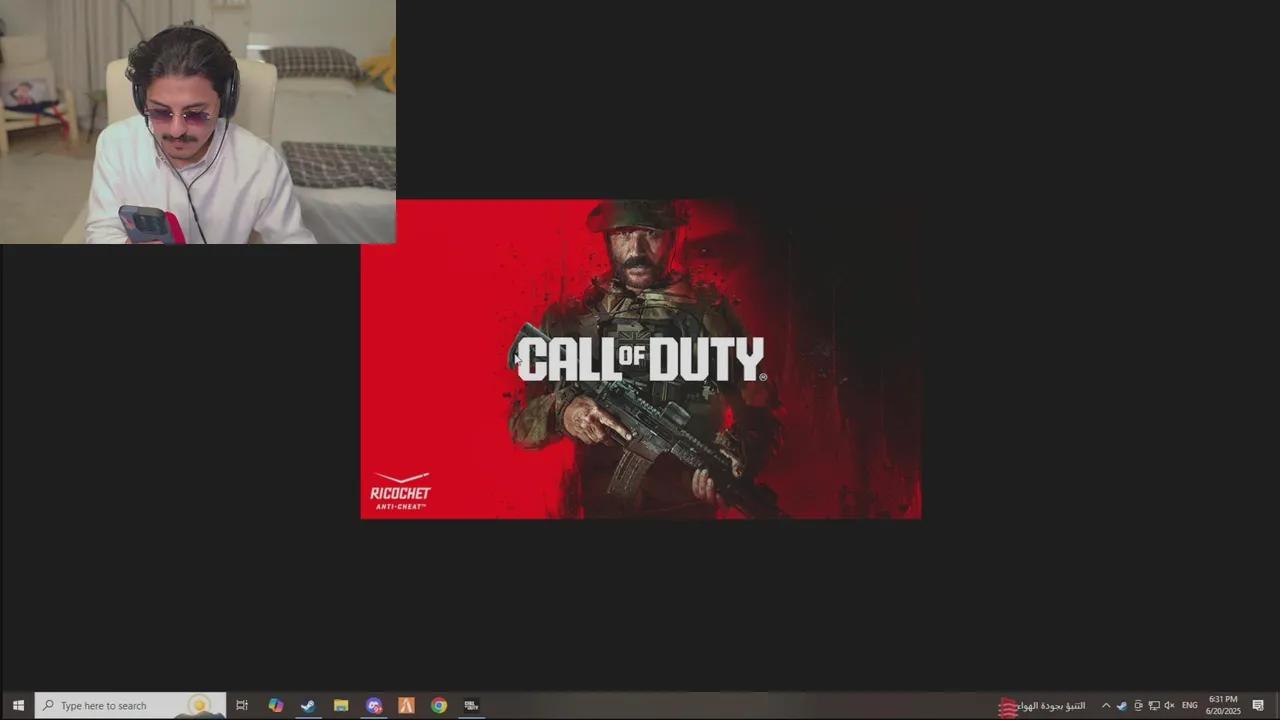The image size is (1280, 720).
Task: Open the Steam tray icon
Action: (1122, 706)
